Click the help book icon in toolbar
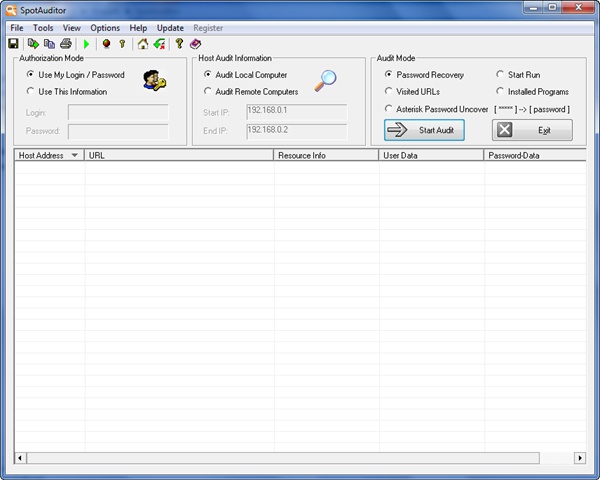Image resolution: width=600 pixels, height=480 pixels. pyautogui.click(x=196, y=44)
